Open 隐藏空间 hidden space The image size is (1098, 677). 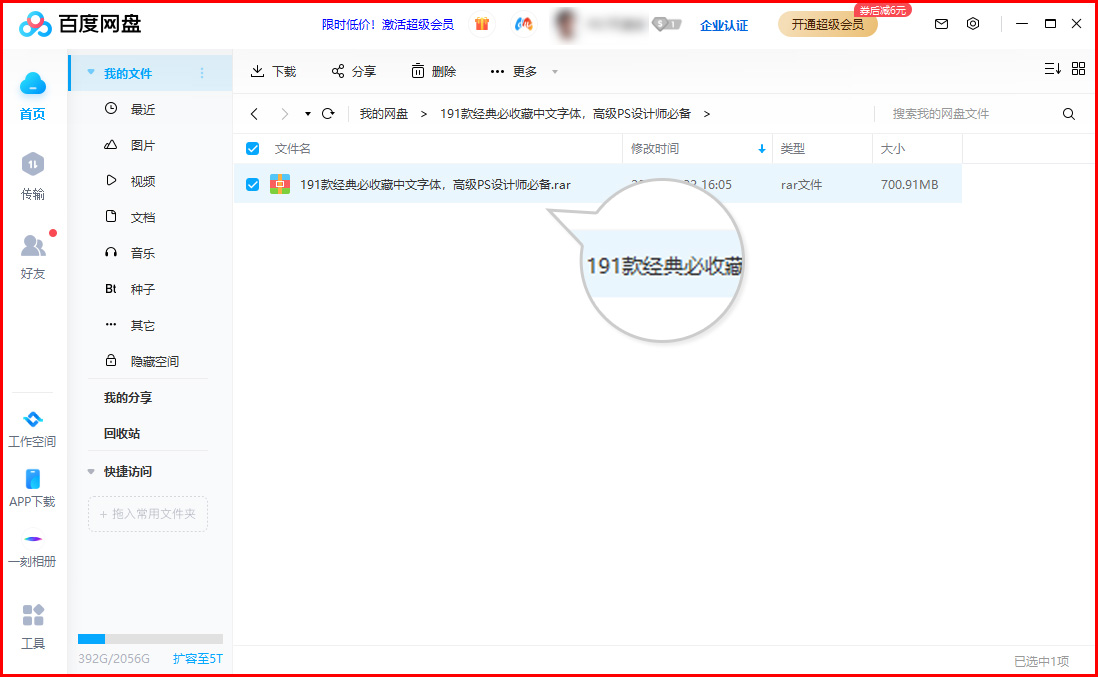coord(155,361)
